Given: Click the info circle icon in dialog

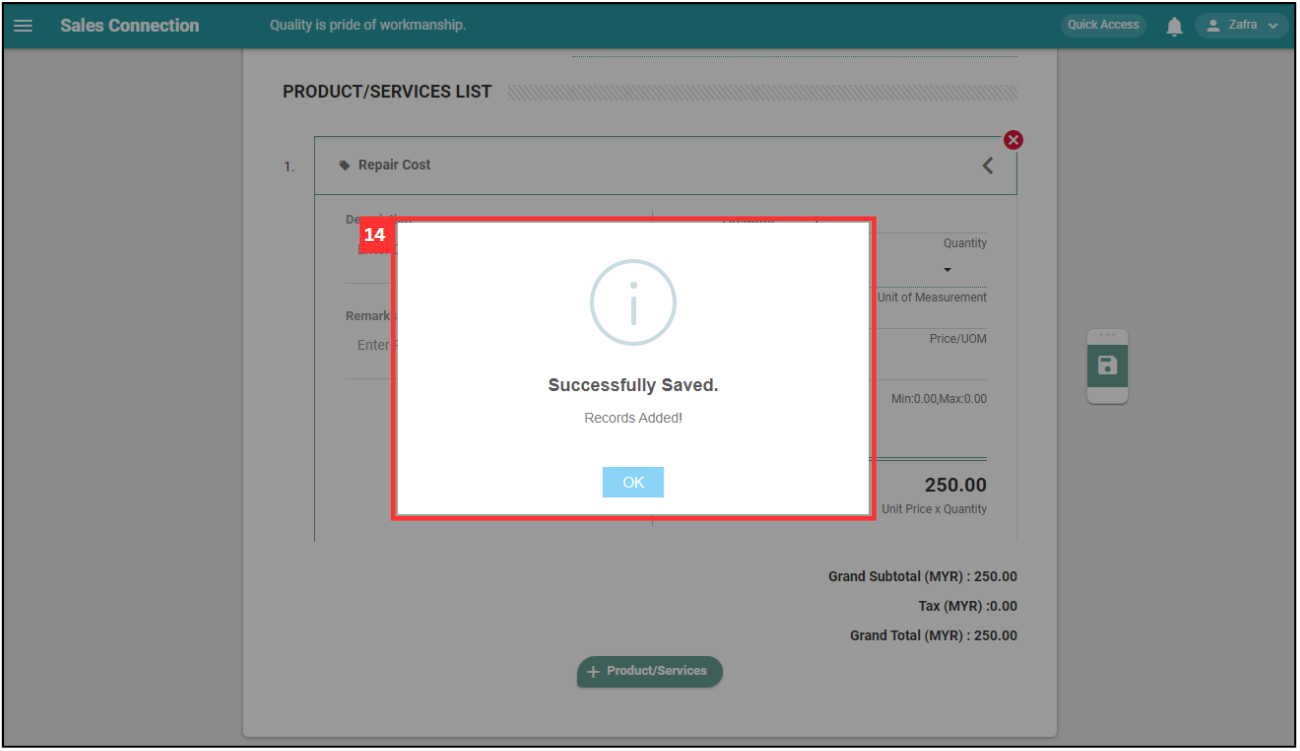Looking at the screenshot, I should point(633,303).
